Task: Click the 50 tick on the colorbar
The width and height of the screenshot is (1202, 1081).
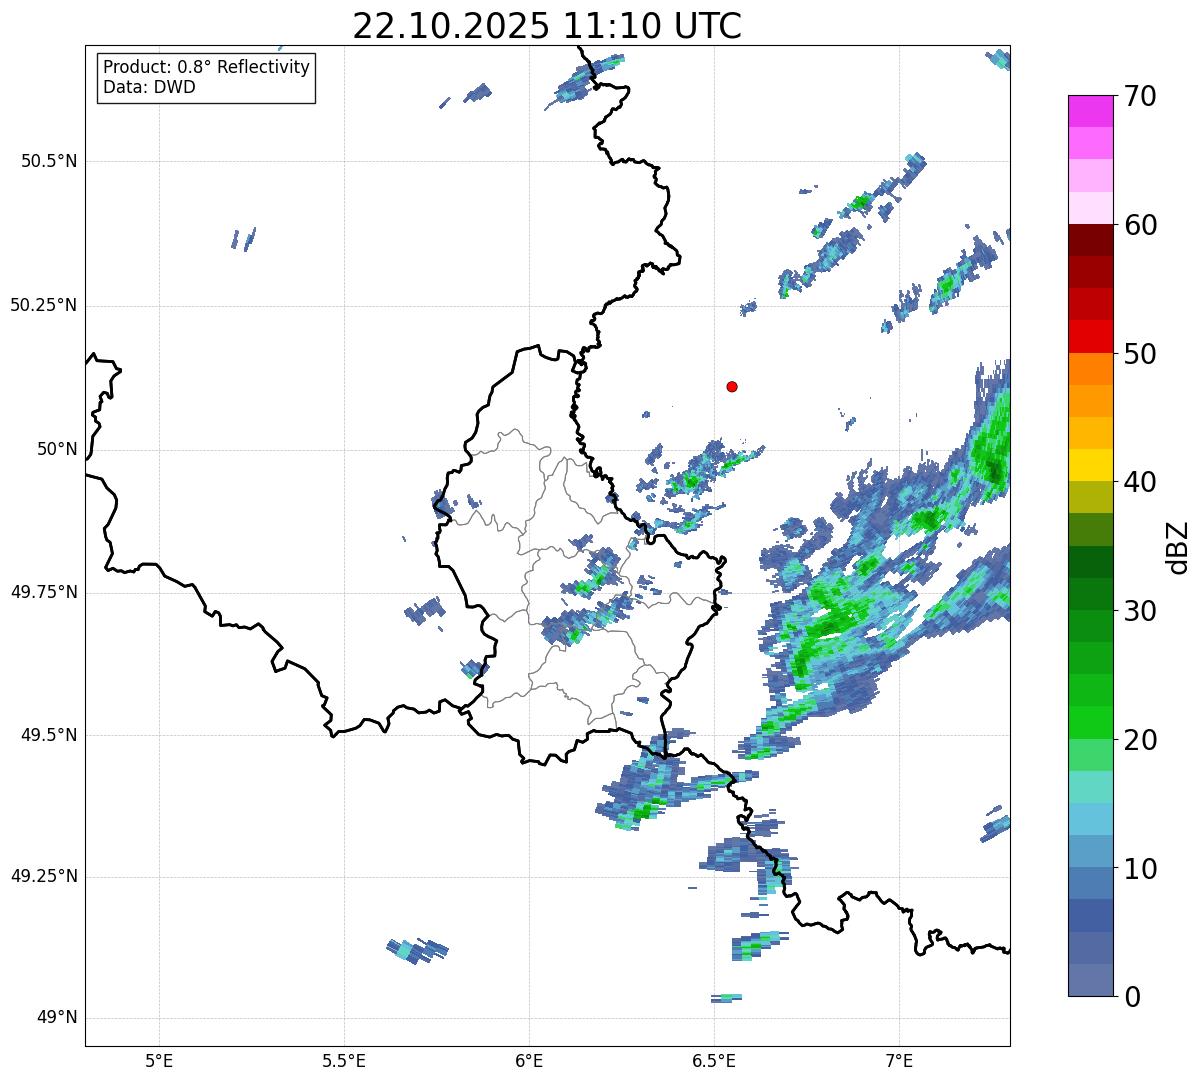Action: tap(1140, 354)
